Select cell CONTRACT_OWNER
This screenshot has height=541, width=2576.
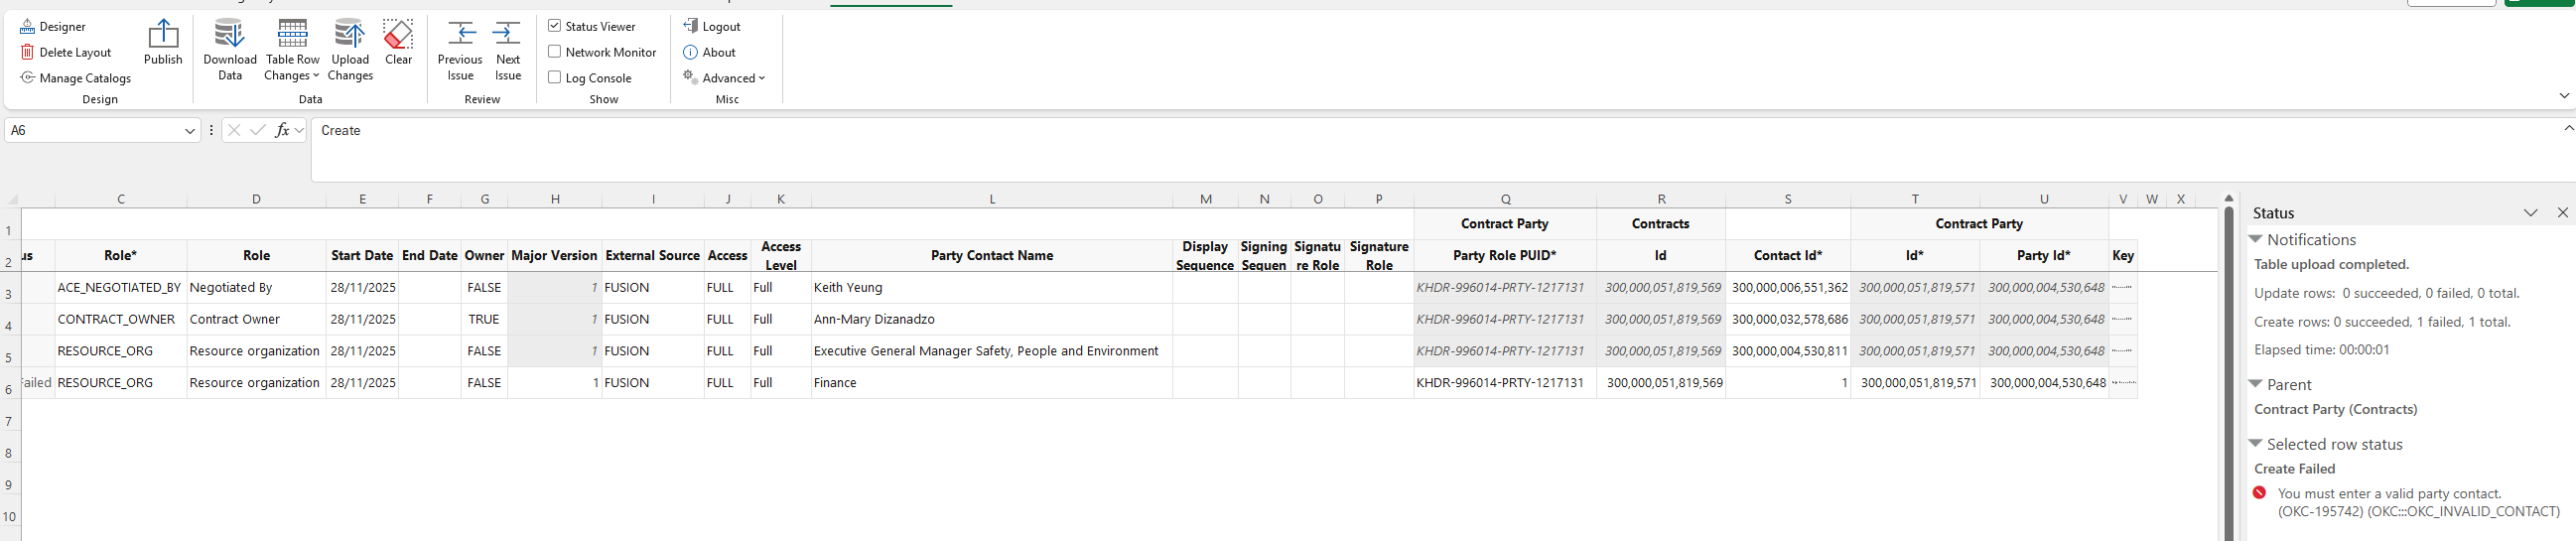pyautogui.click(x=121, y=319)
